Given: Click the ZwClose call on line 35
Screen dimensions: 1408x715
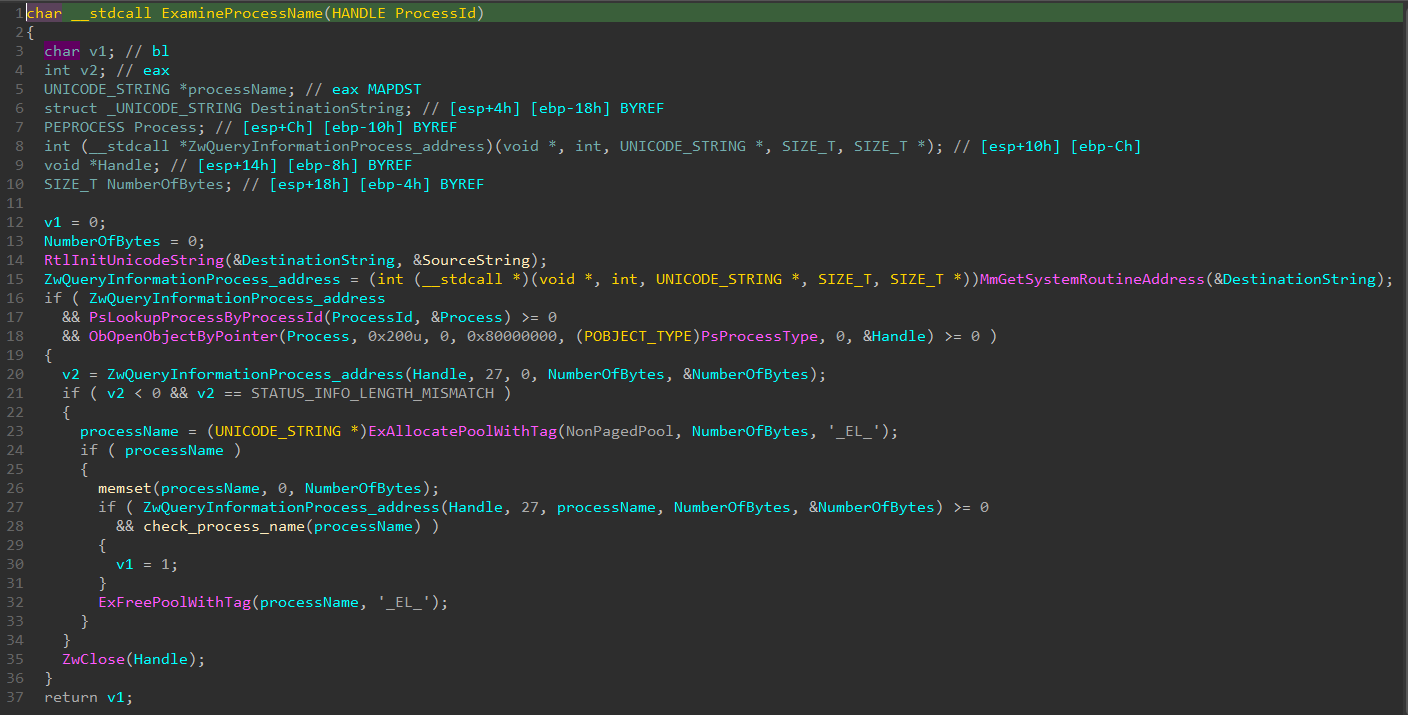Looking at the screenshot, I should point(93,659).
